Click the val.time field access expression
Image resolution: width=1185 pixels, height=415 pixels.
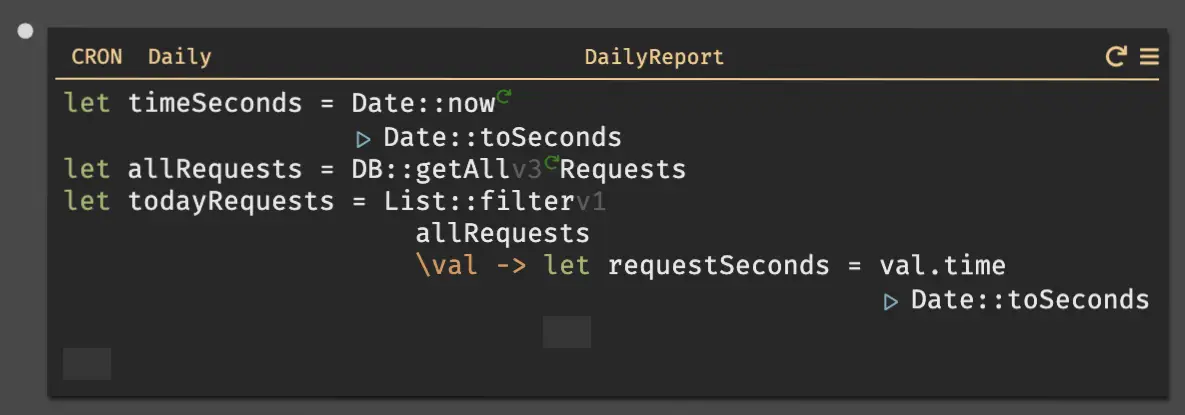tap(942, 266)
